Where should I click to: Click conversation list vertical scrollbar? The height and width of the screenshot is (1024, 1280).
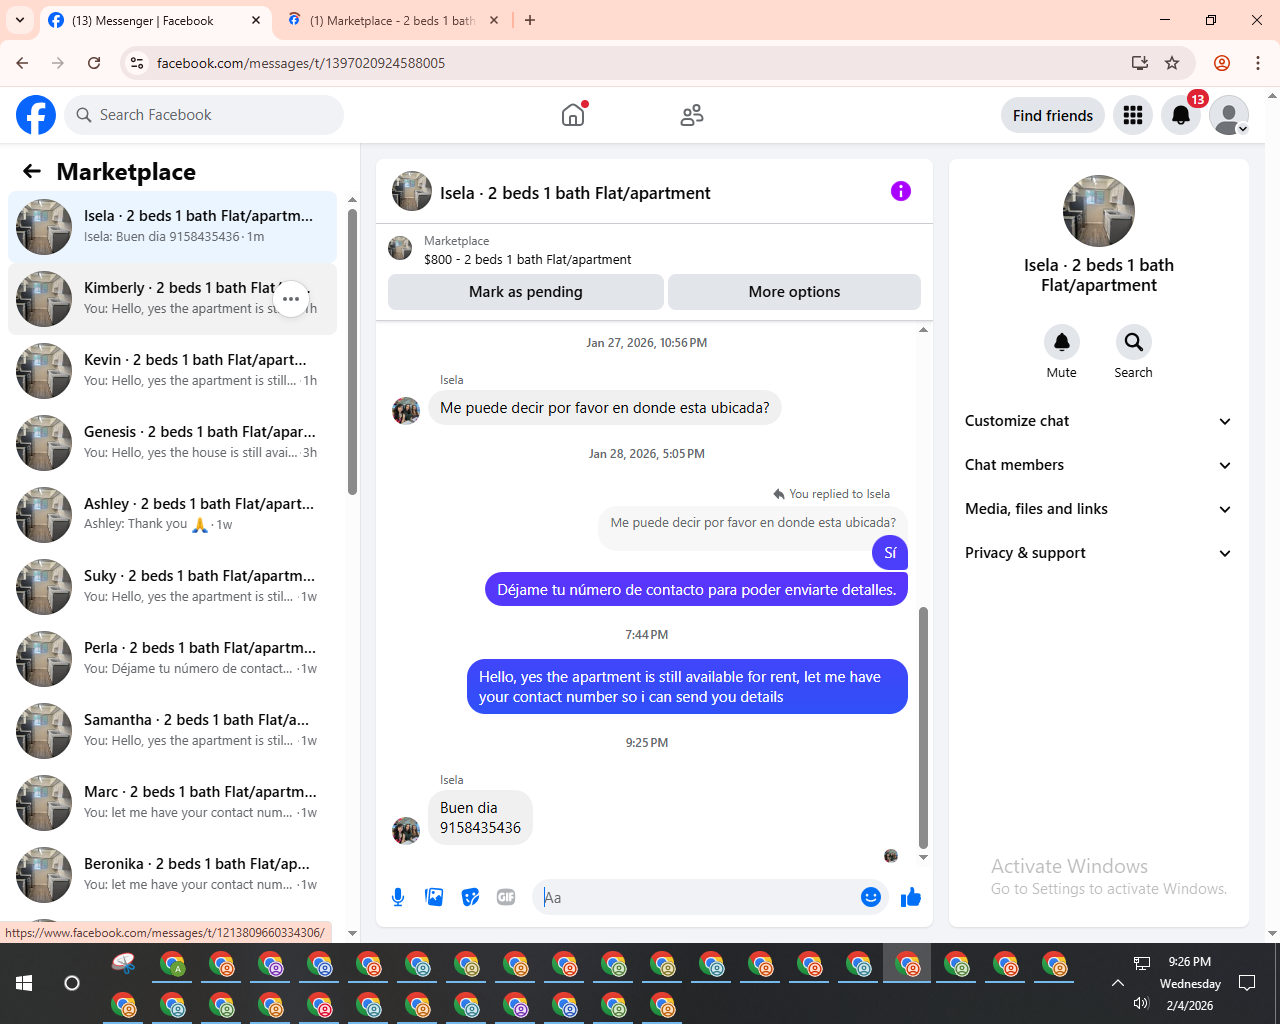pos(352,350)
